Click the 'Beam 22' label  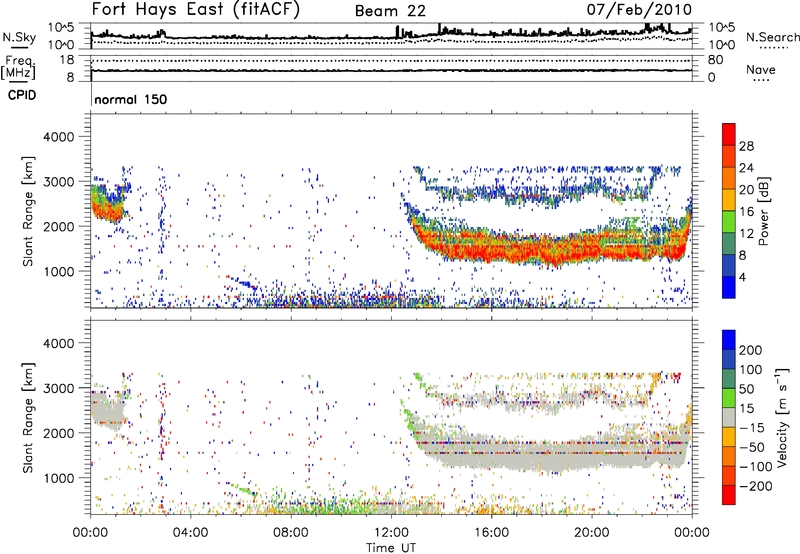390,11
